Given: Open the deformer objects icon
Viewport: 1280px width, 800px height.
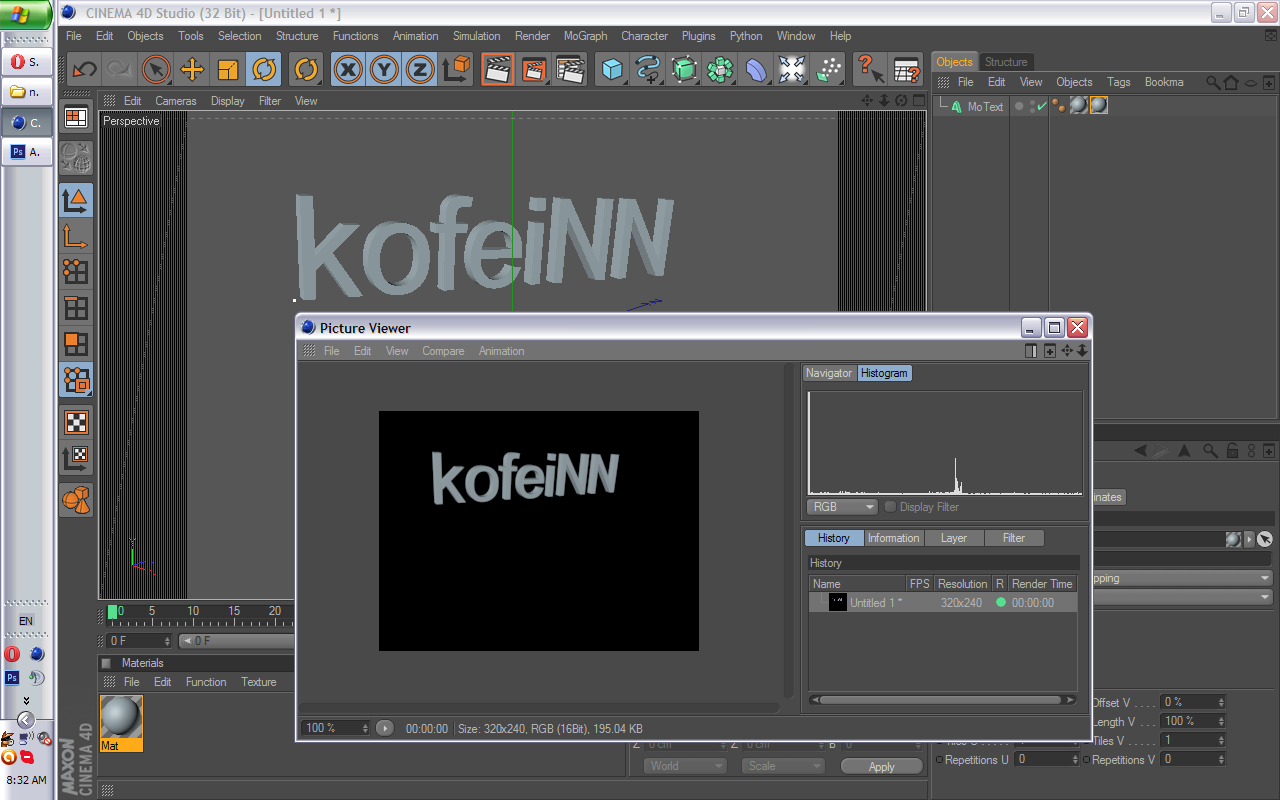Looking at the screenshot, I should pos(756,69).
